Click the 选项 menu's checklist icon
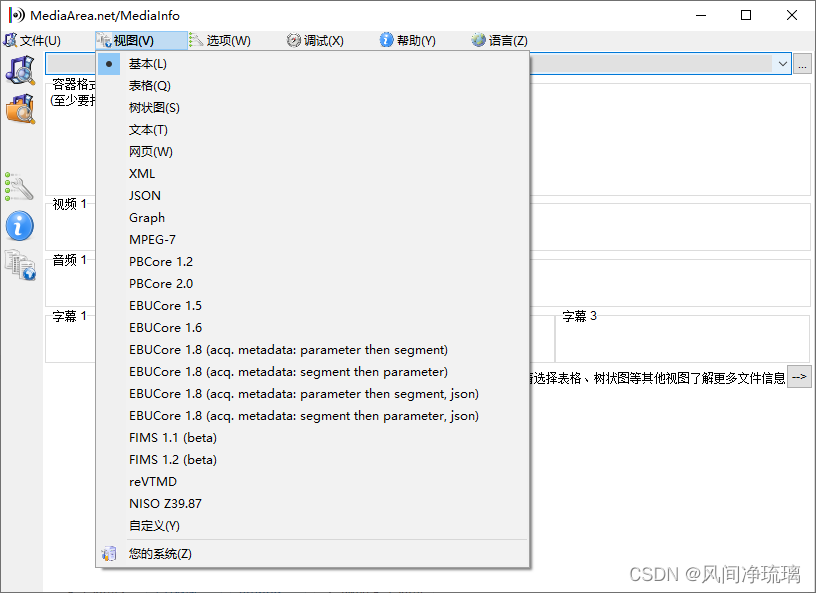 click(x=196, y=40)
